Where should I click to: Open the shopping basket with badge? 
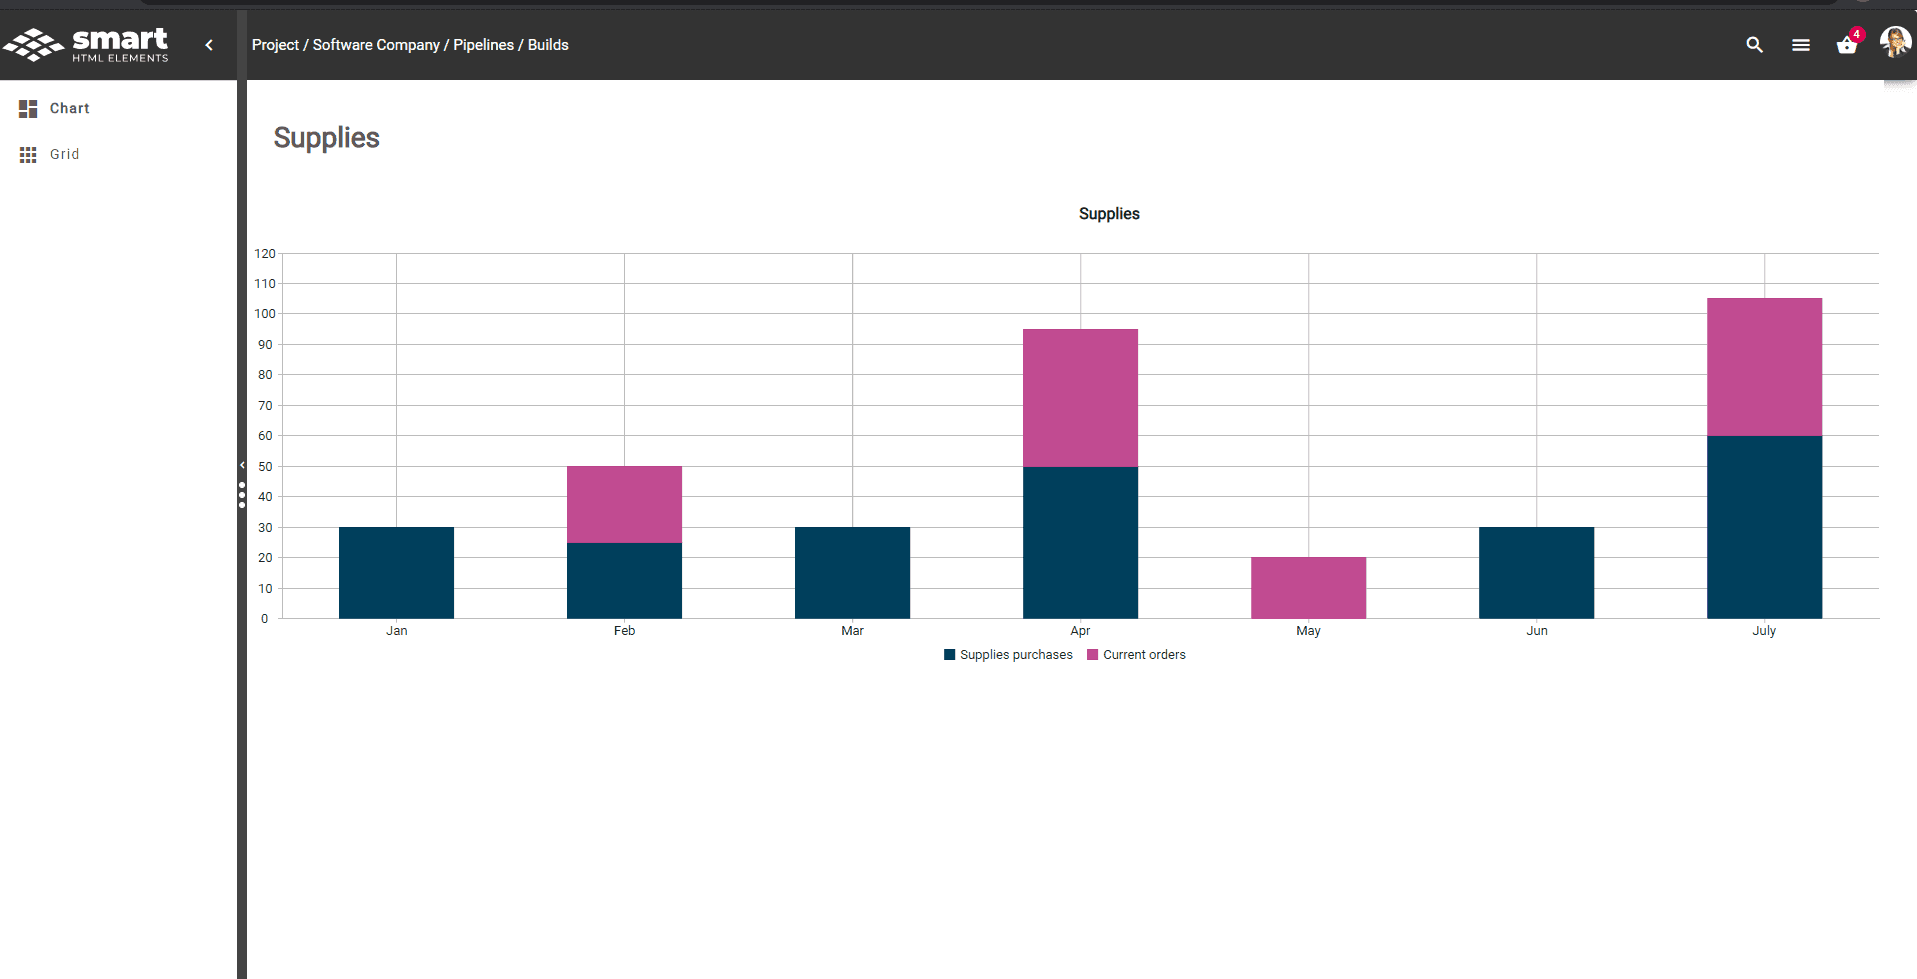click(x=1847, y=45)
